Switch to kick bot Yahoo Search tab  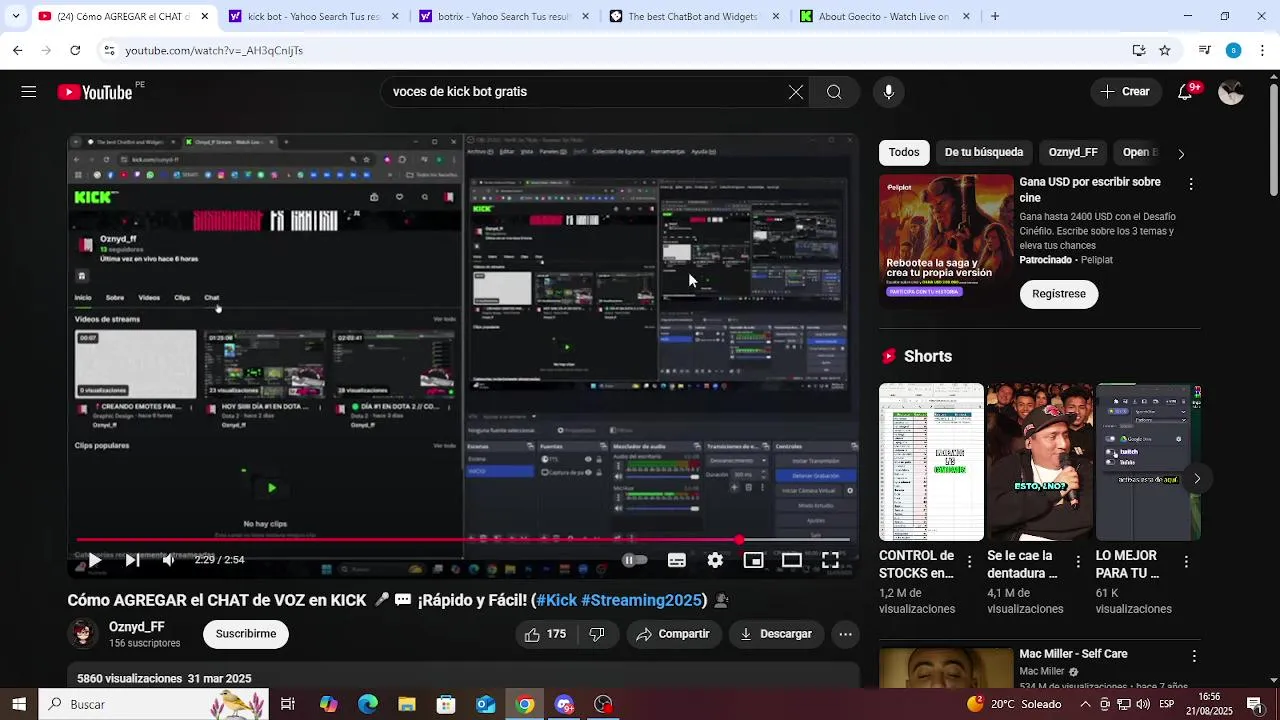[314, 16]
